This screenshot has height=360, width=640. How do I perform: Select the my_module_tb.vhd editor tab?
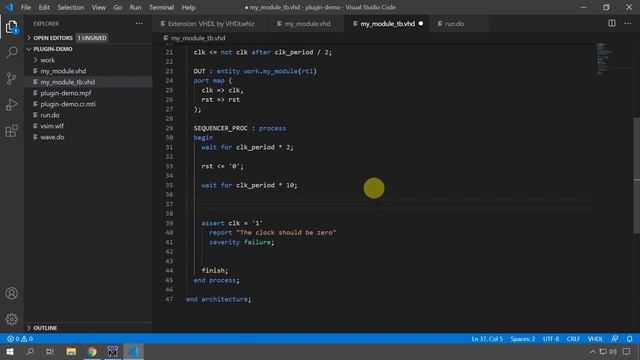tap(387, 24)
